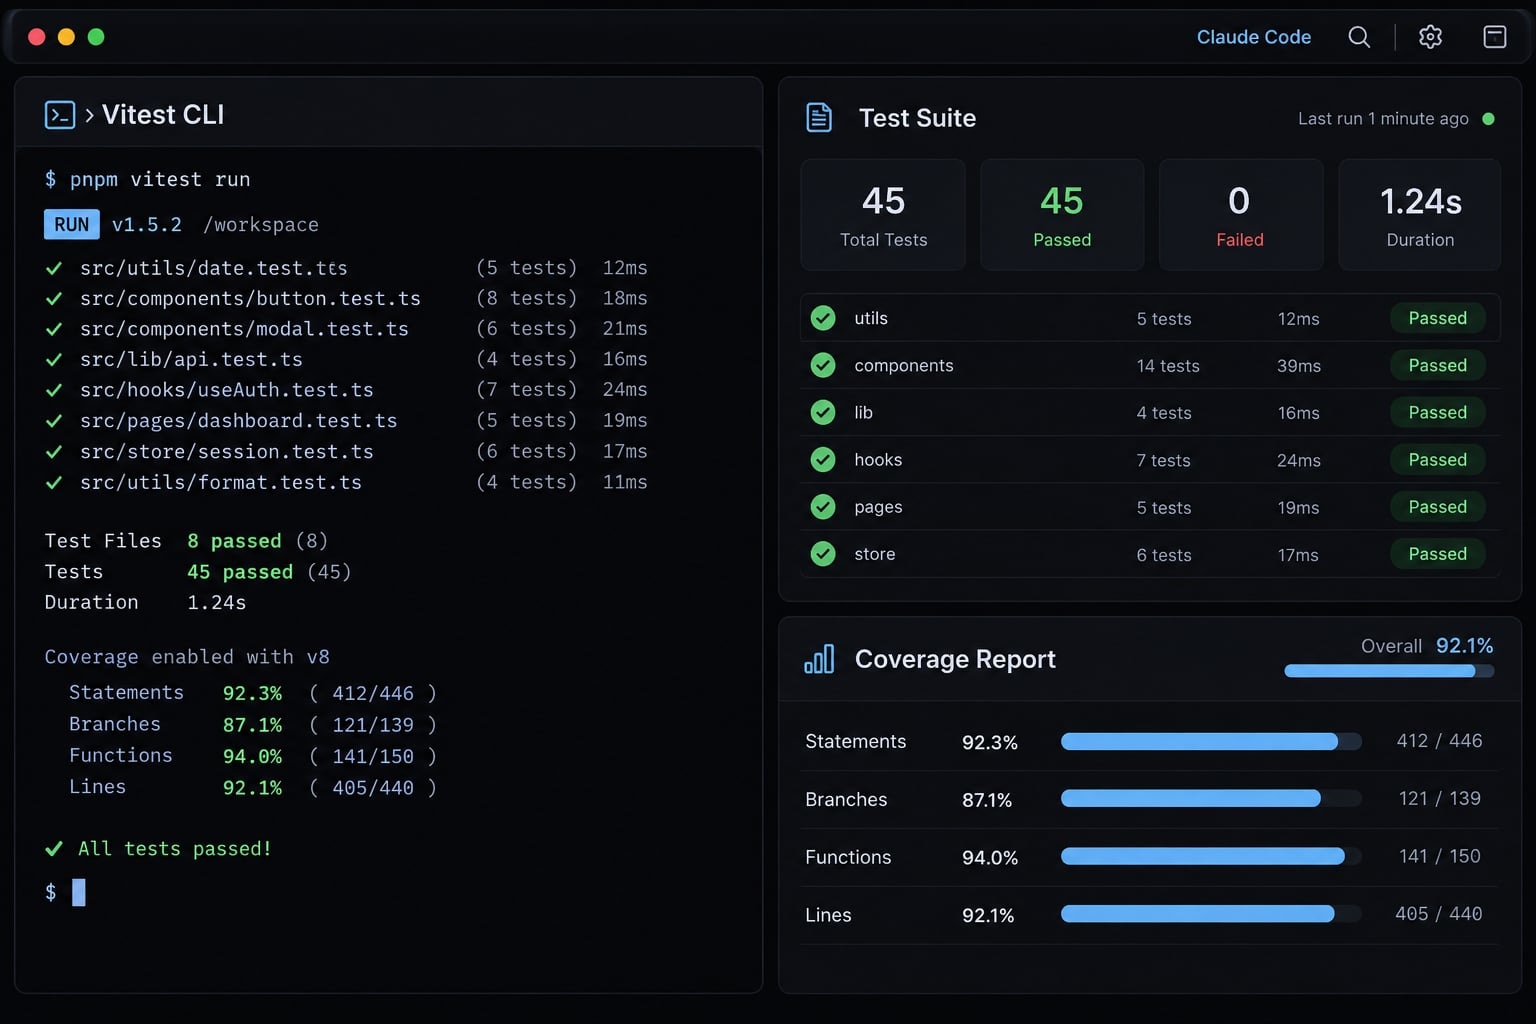Click the green check icon for utils
The height and width of the screenshot is (1024, 1536).
click(x=823, y=318)
